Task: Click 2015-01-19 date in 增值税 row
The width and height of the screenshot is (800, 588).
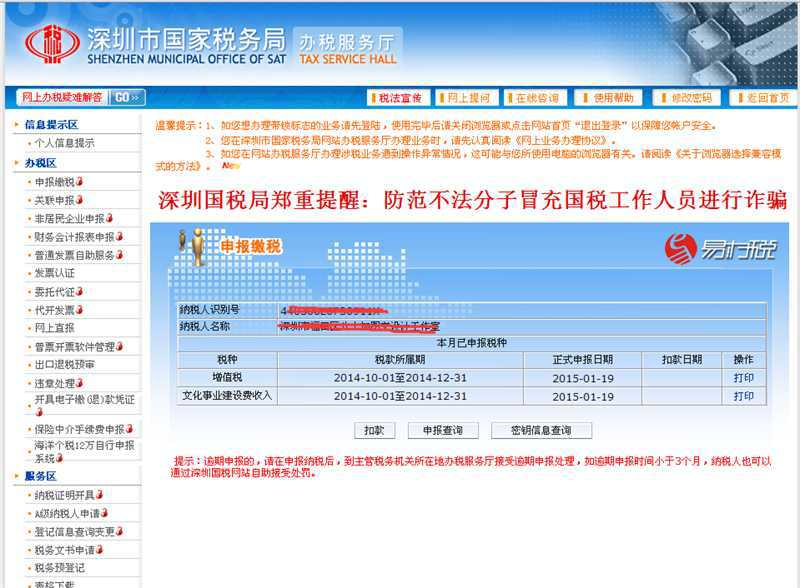Action: [583, 378]
